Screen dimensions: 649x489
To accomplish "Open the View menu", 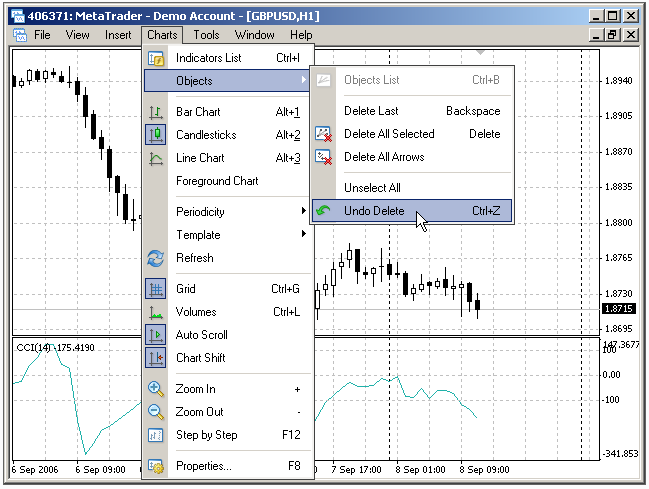I will click(77, 35).
